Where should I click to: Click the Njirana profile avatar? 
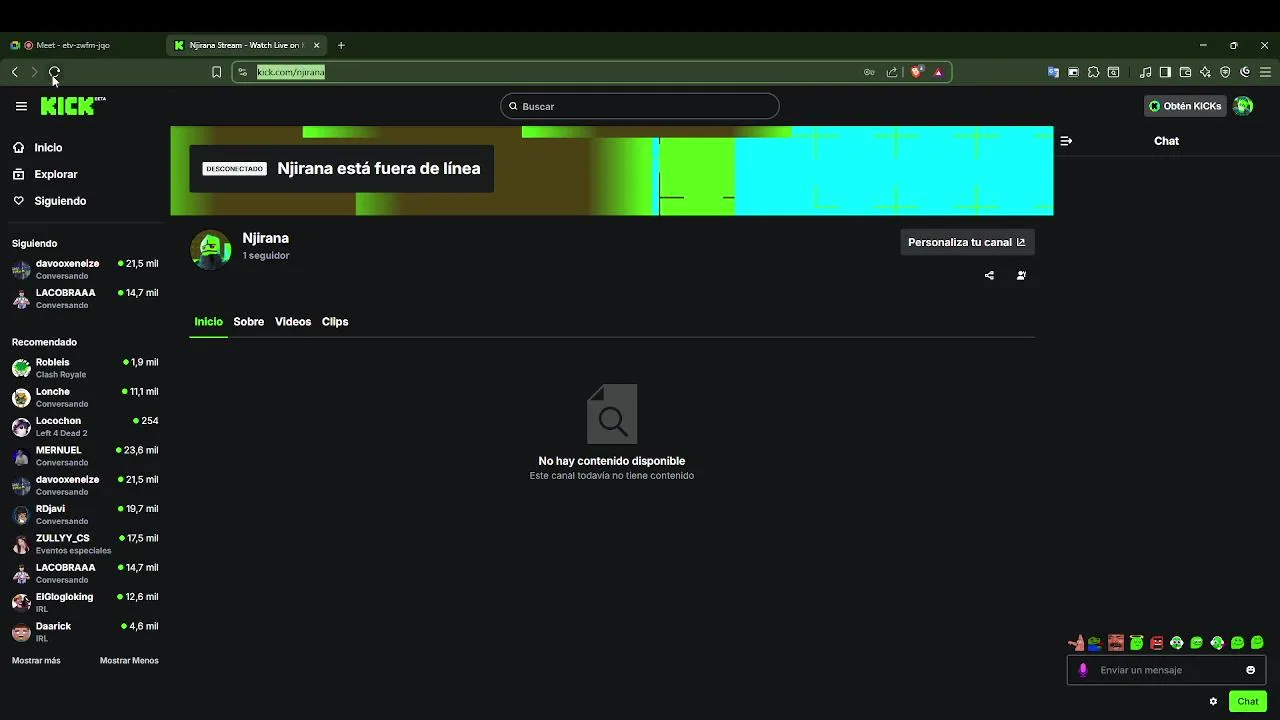click(211, 249)
